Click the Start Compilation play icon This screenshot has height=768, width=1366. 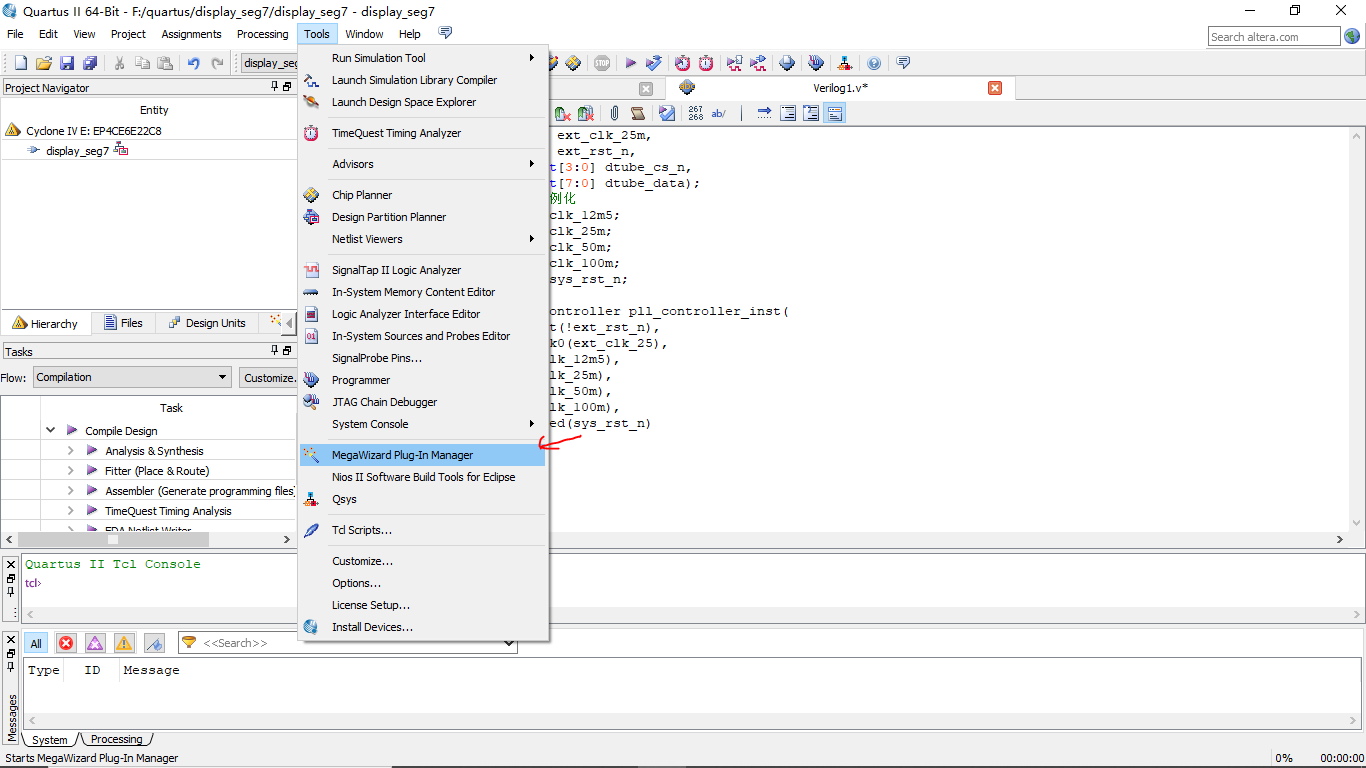[x=631, y=63]
